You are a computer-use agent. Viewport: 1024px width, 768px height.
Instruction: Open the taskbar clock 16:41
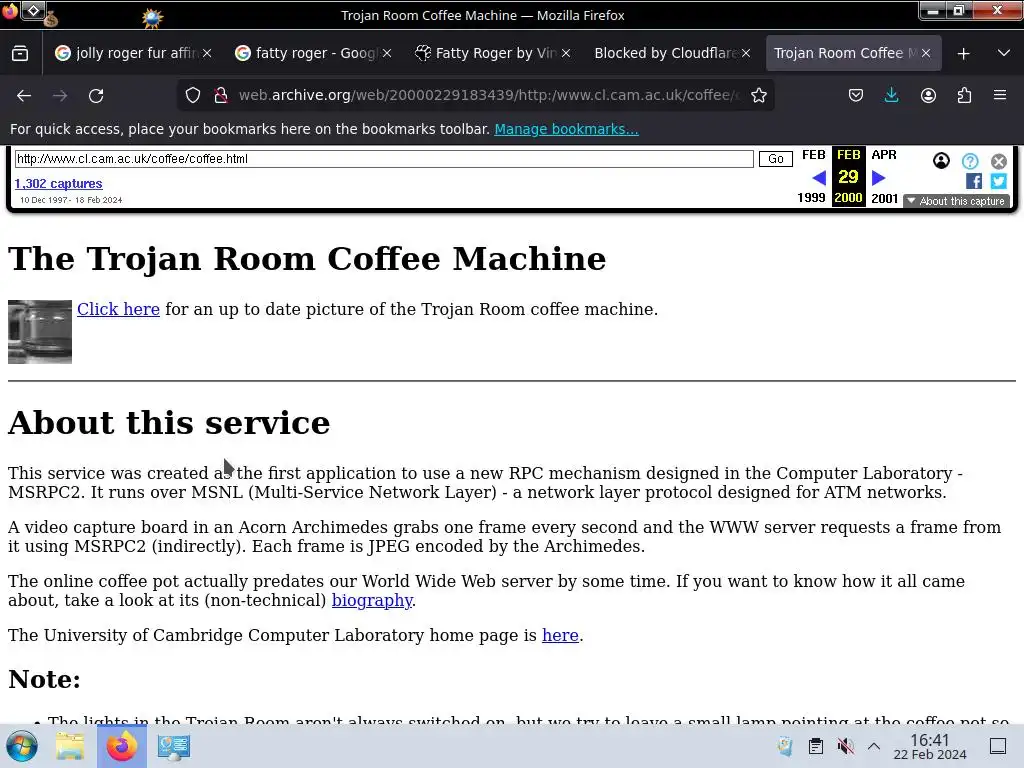pyautogui.click(x=929, y=746)
